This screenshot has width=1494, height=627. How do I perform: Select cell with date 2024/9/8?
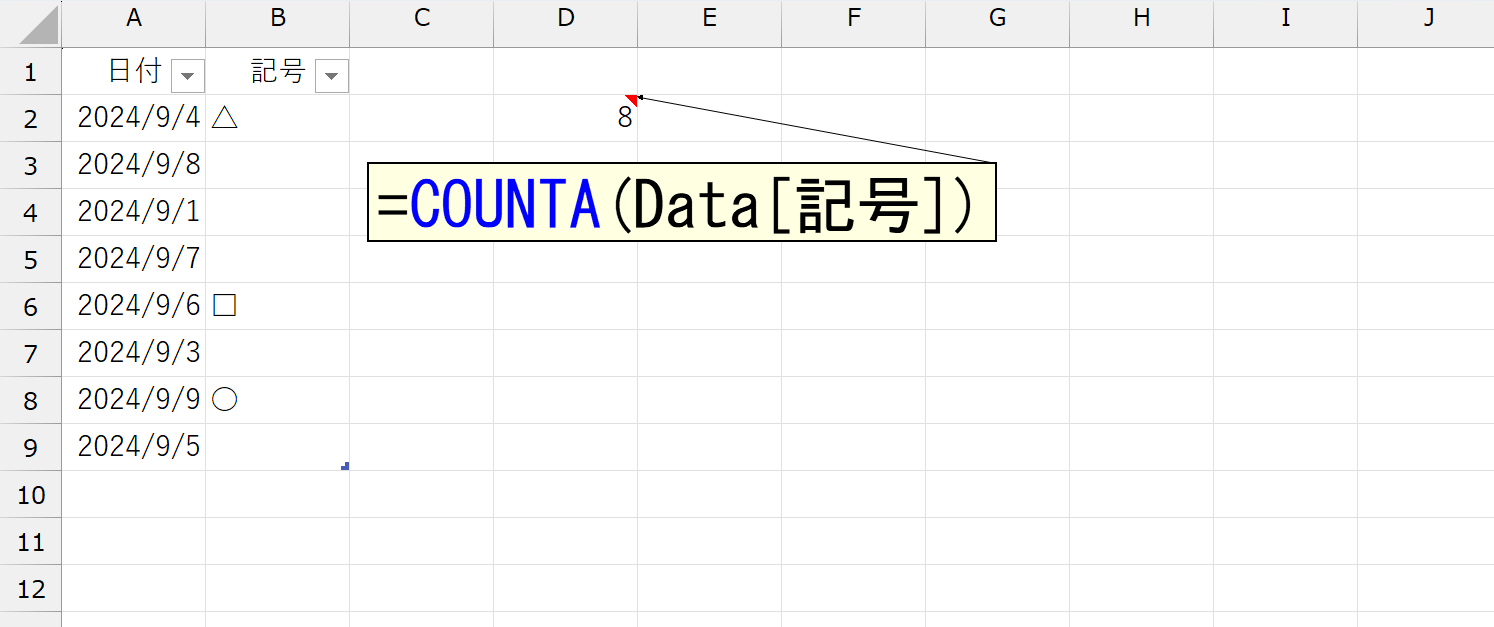click(134, 165)
